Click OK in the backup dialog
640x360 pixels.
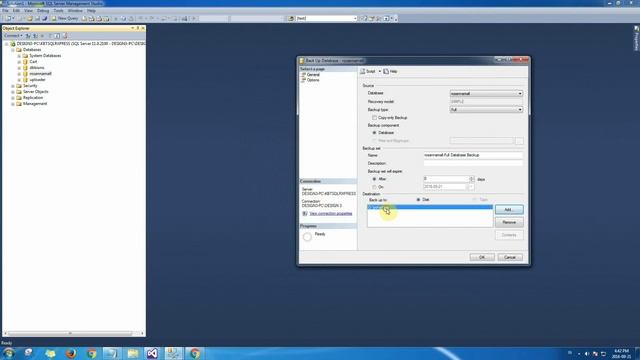coord(482,257)
